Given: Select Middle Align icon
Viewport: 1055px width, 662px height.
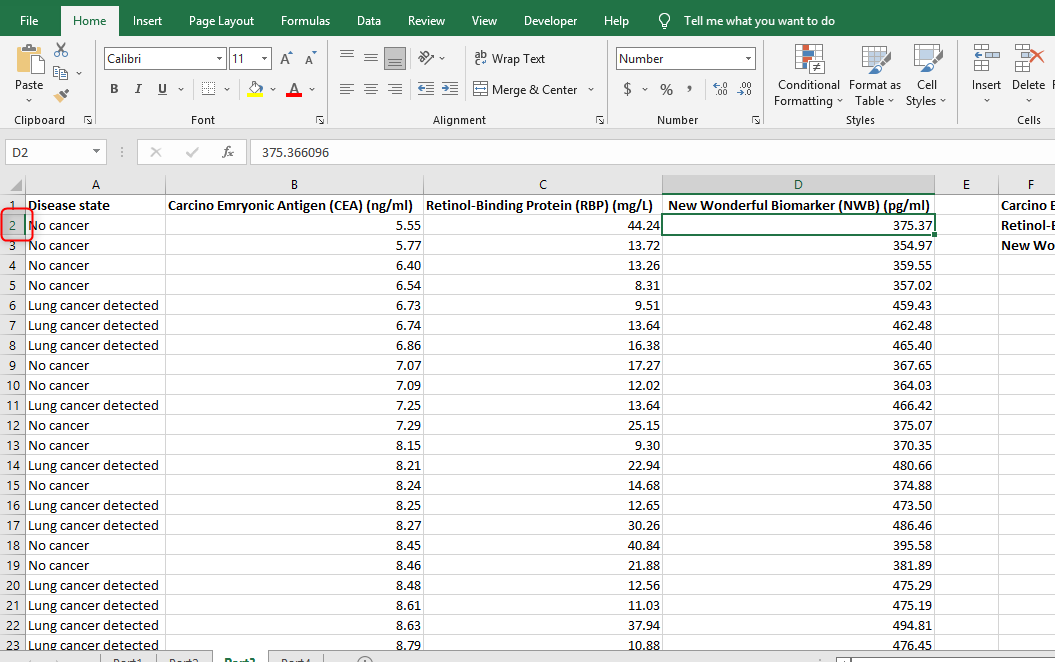Looking at the screenshot, I should (371, 58).
